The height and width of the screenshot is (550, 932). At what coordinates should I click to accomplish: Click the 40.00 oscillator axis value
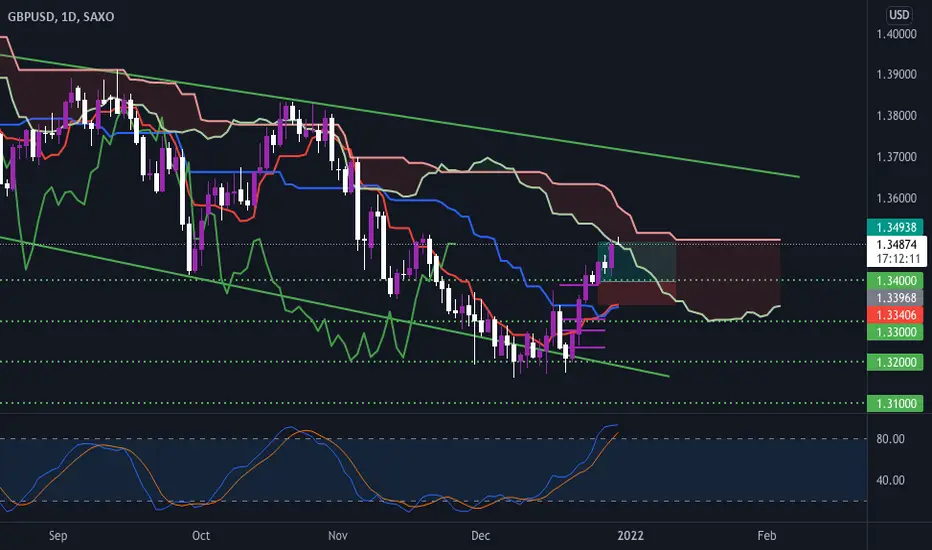890,480
